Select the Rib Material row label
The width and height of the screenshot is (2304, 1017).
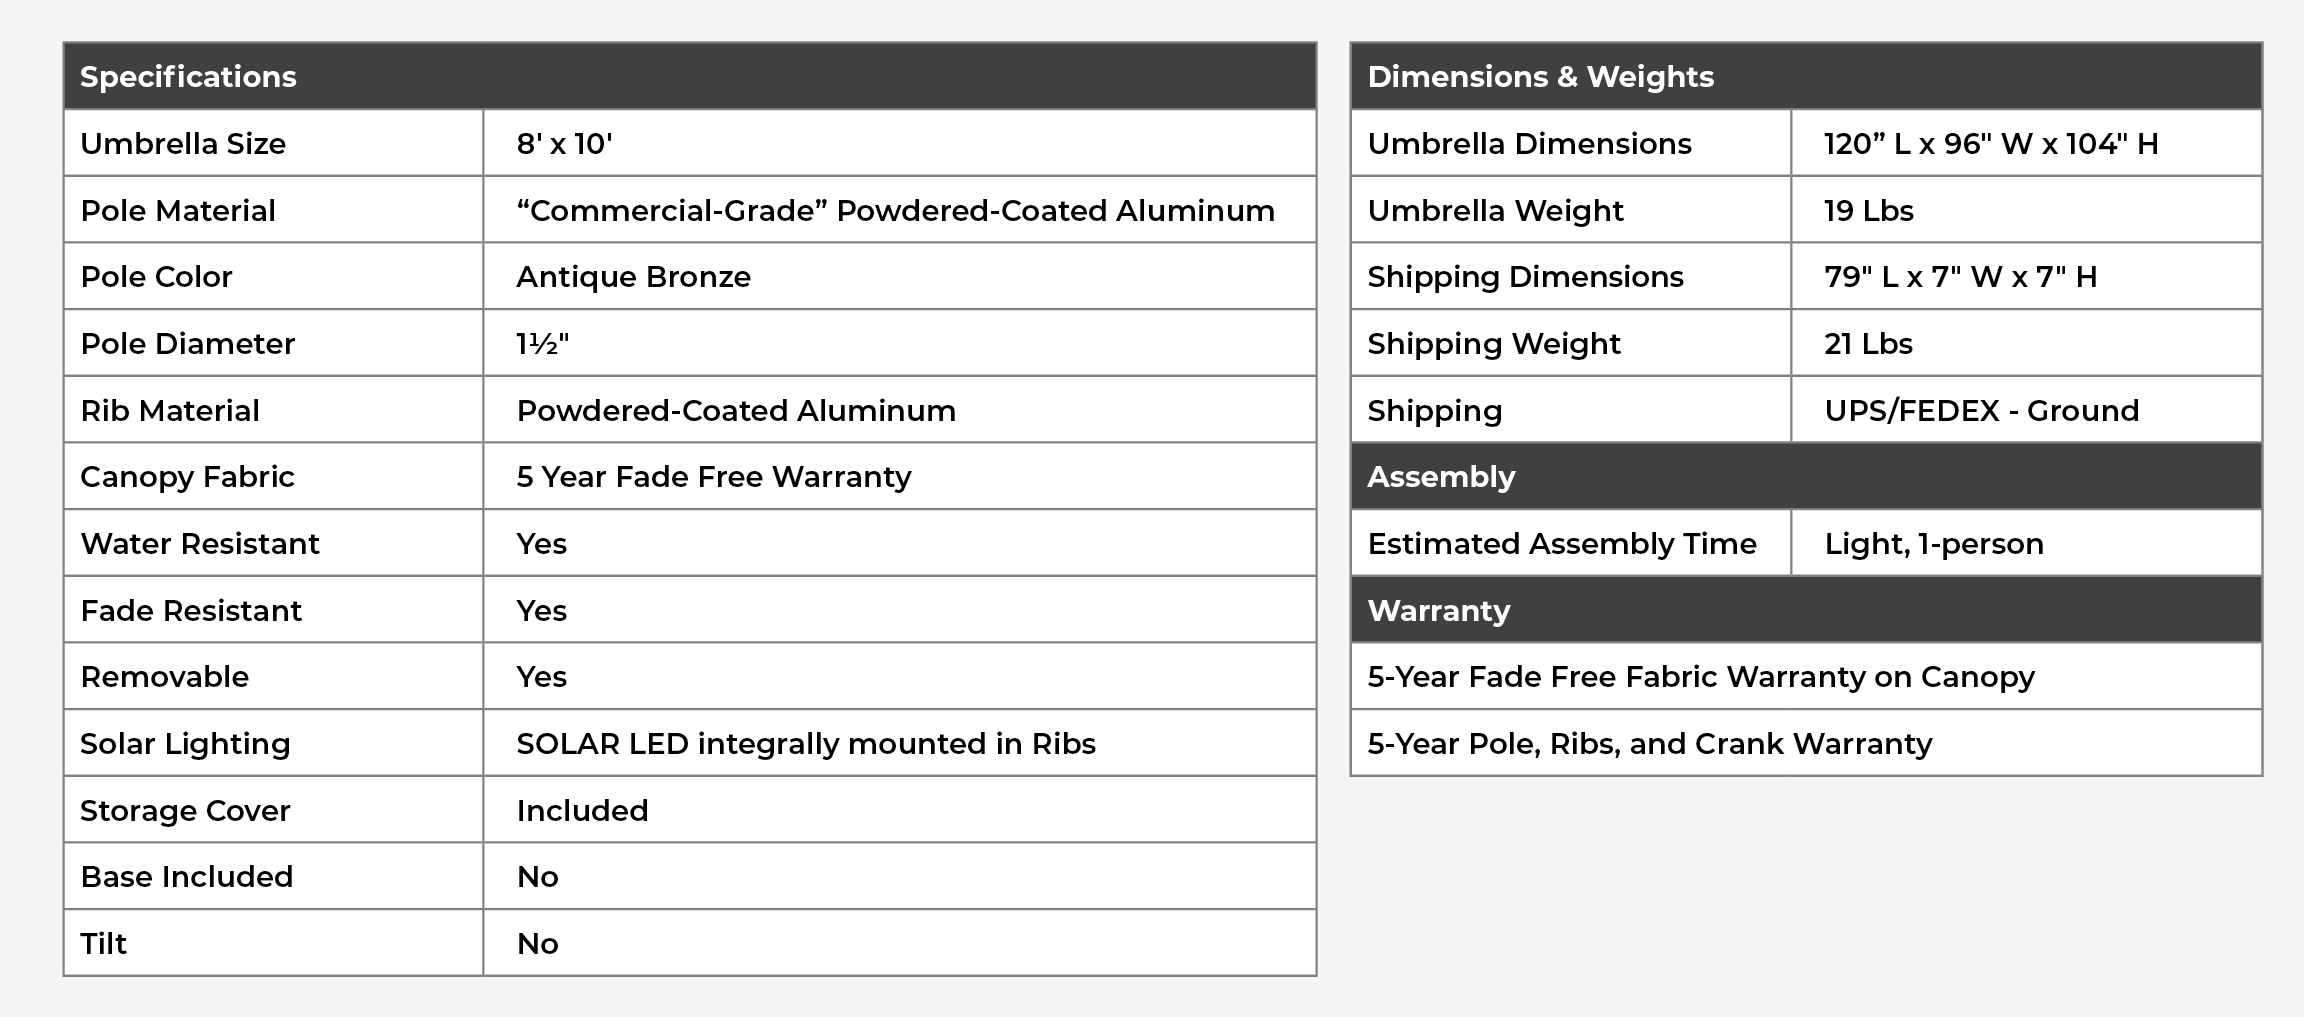coord(170,411)
